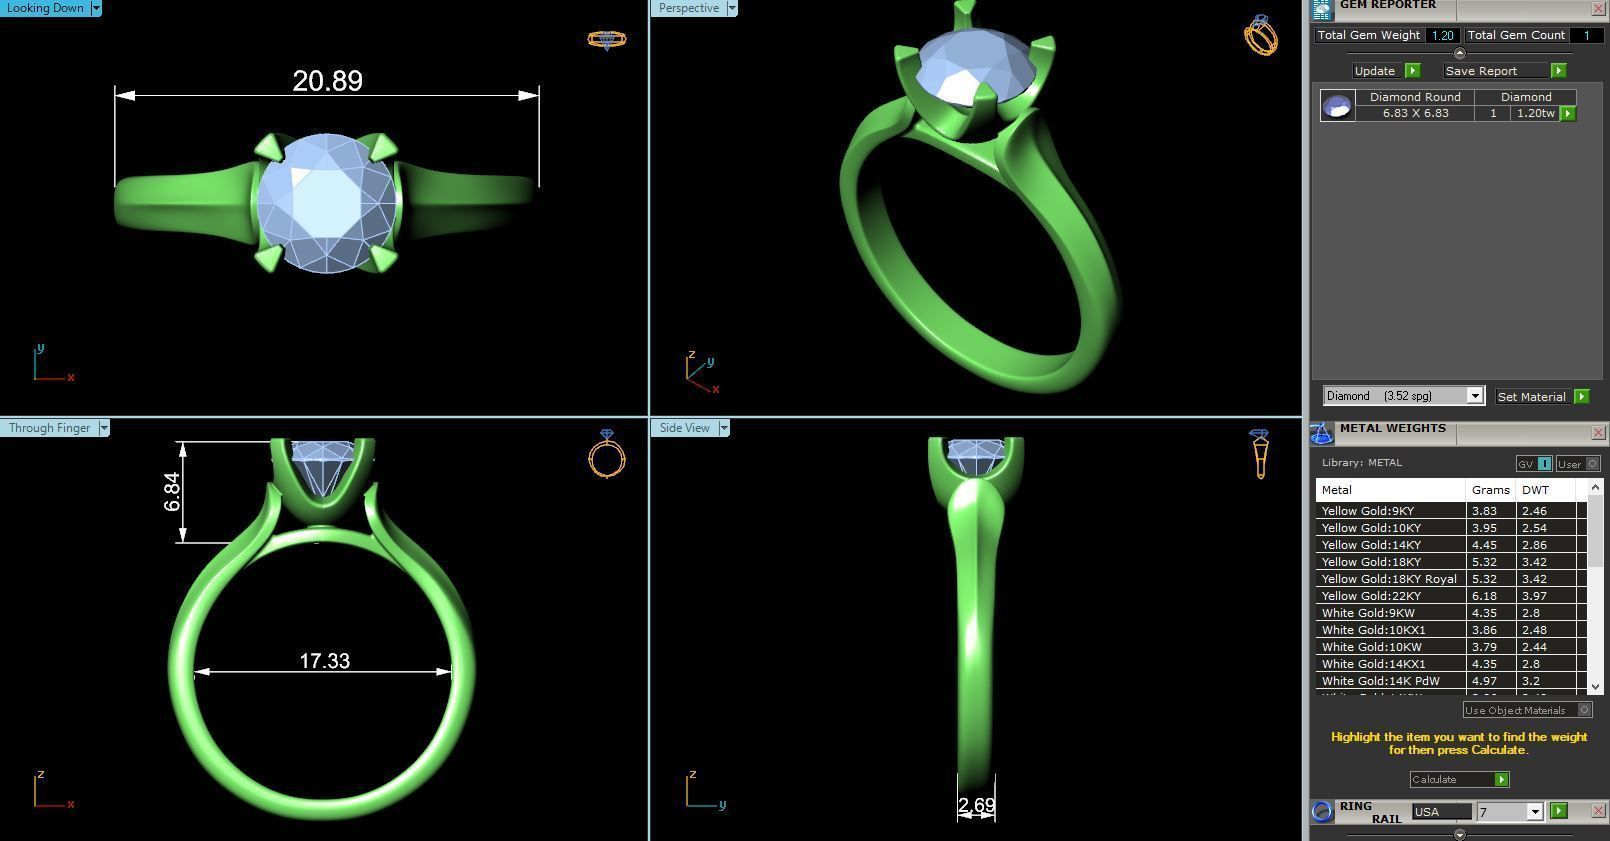
Task: Click the metal list scrollbar down arrow
Action: 1595,687
